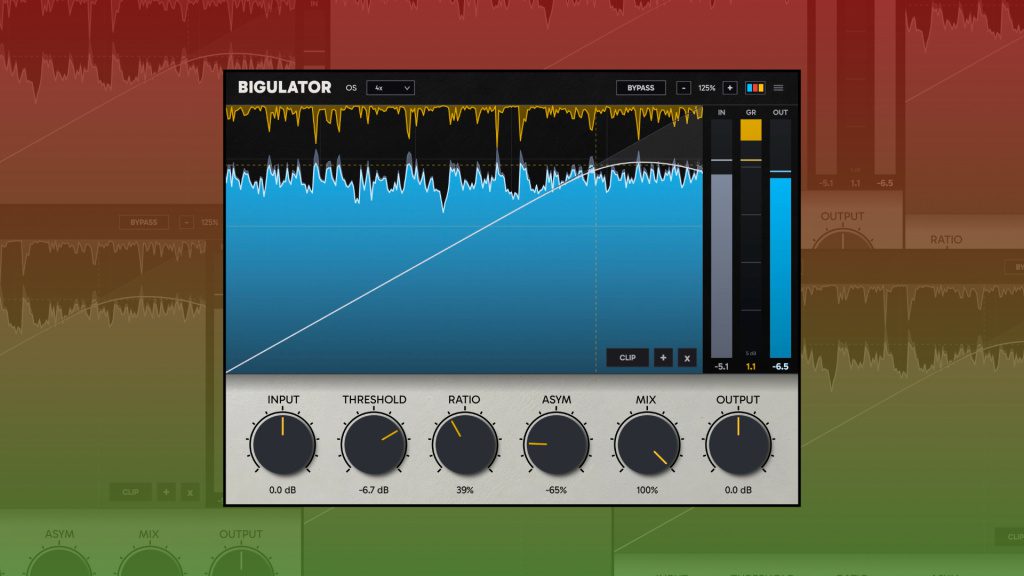Click the OUT level meter bar
The width and height of the screenshot is (1024, 576).
point(780,238)
